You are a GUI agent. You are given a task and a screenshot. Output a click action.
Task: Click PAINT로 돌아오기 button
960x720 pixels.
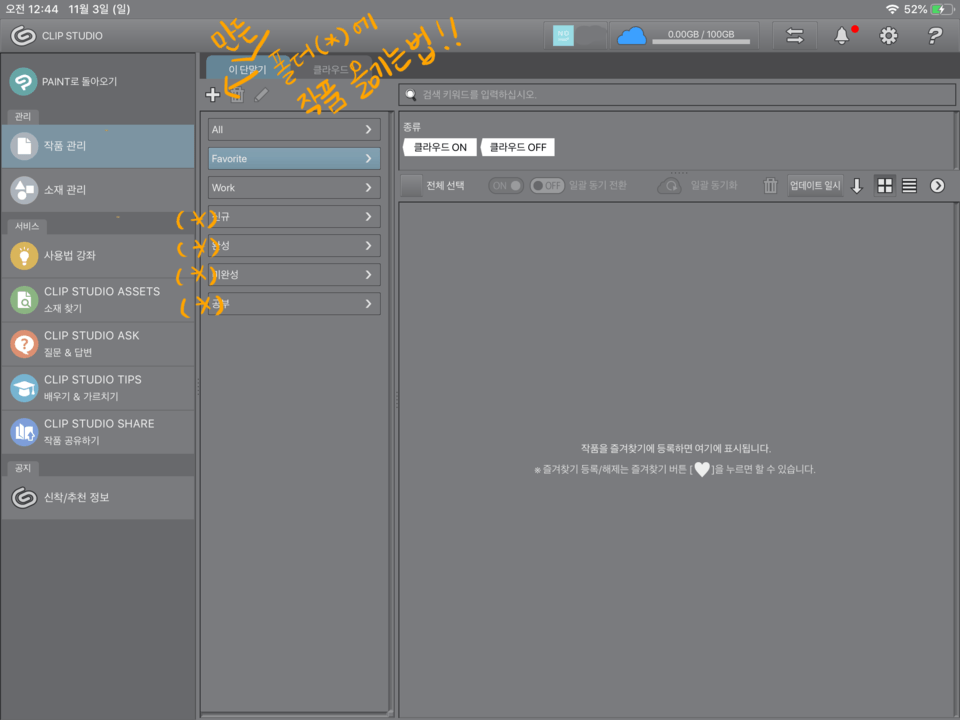[x=97, y=81]
